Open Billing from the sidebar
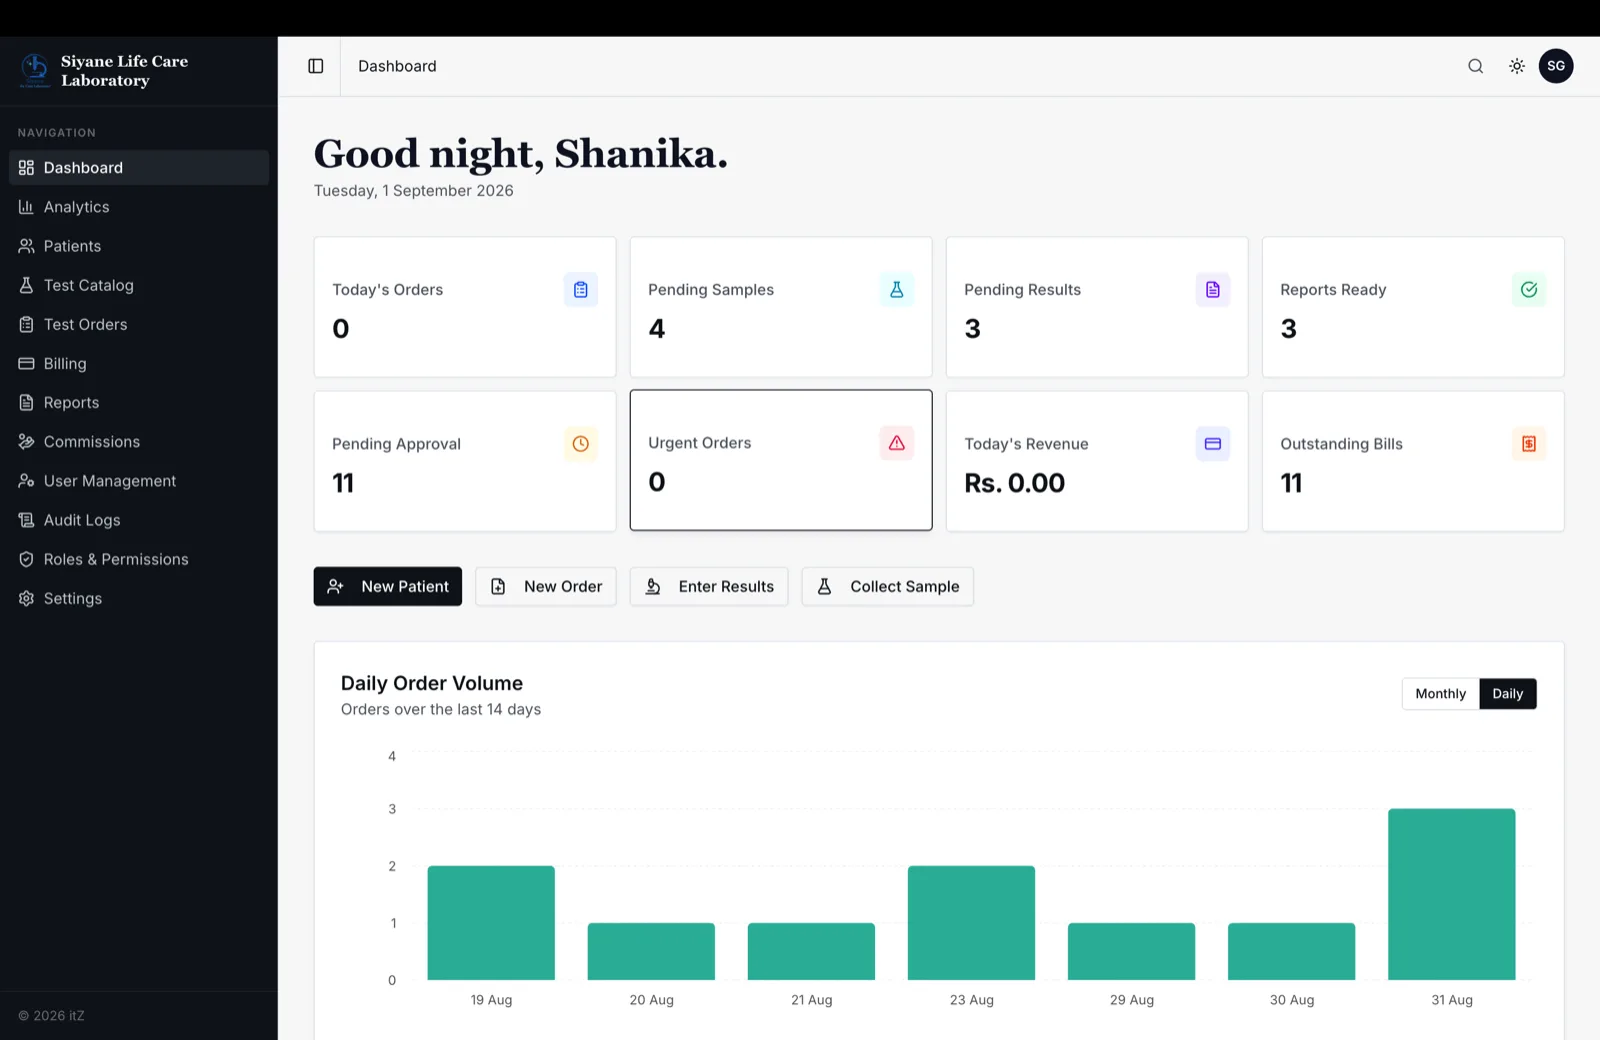The image size is (1600, 1040). (139, 364)
